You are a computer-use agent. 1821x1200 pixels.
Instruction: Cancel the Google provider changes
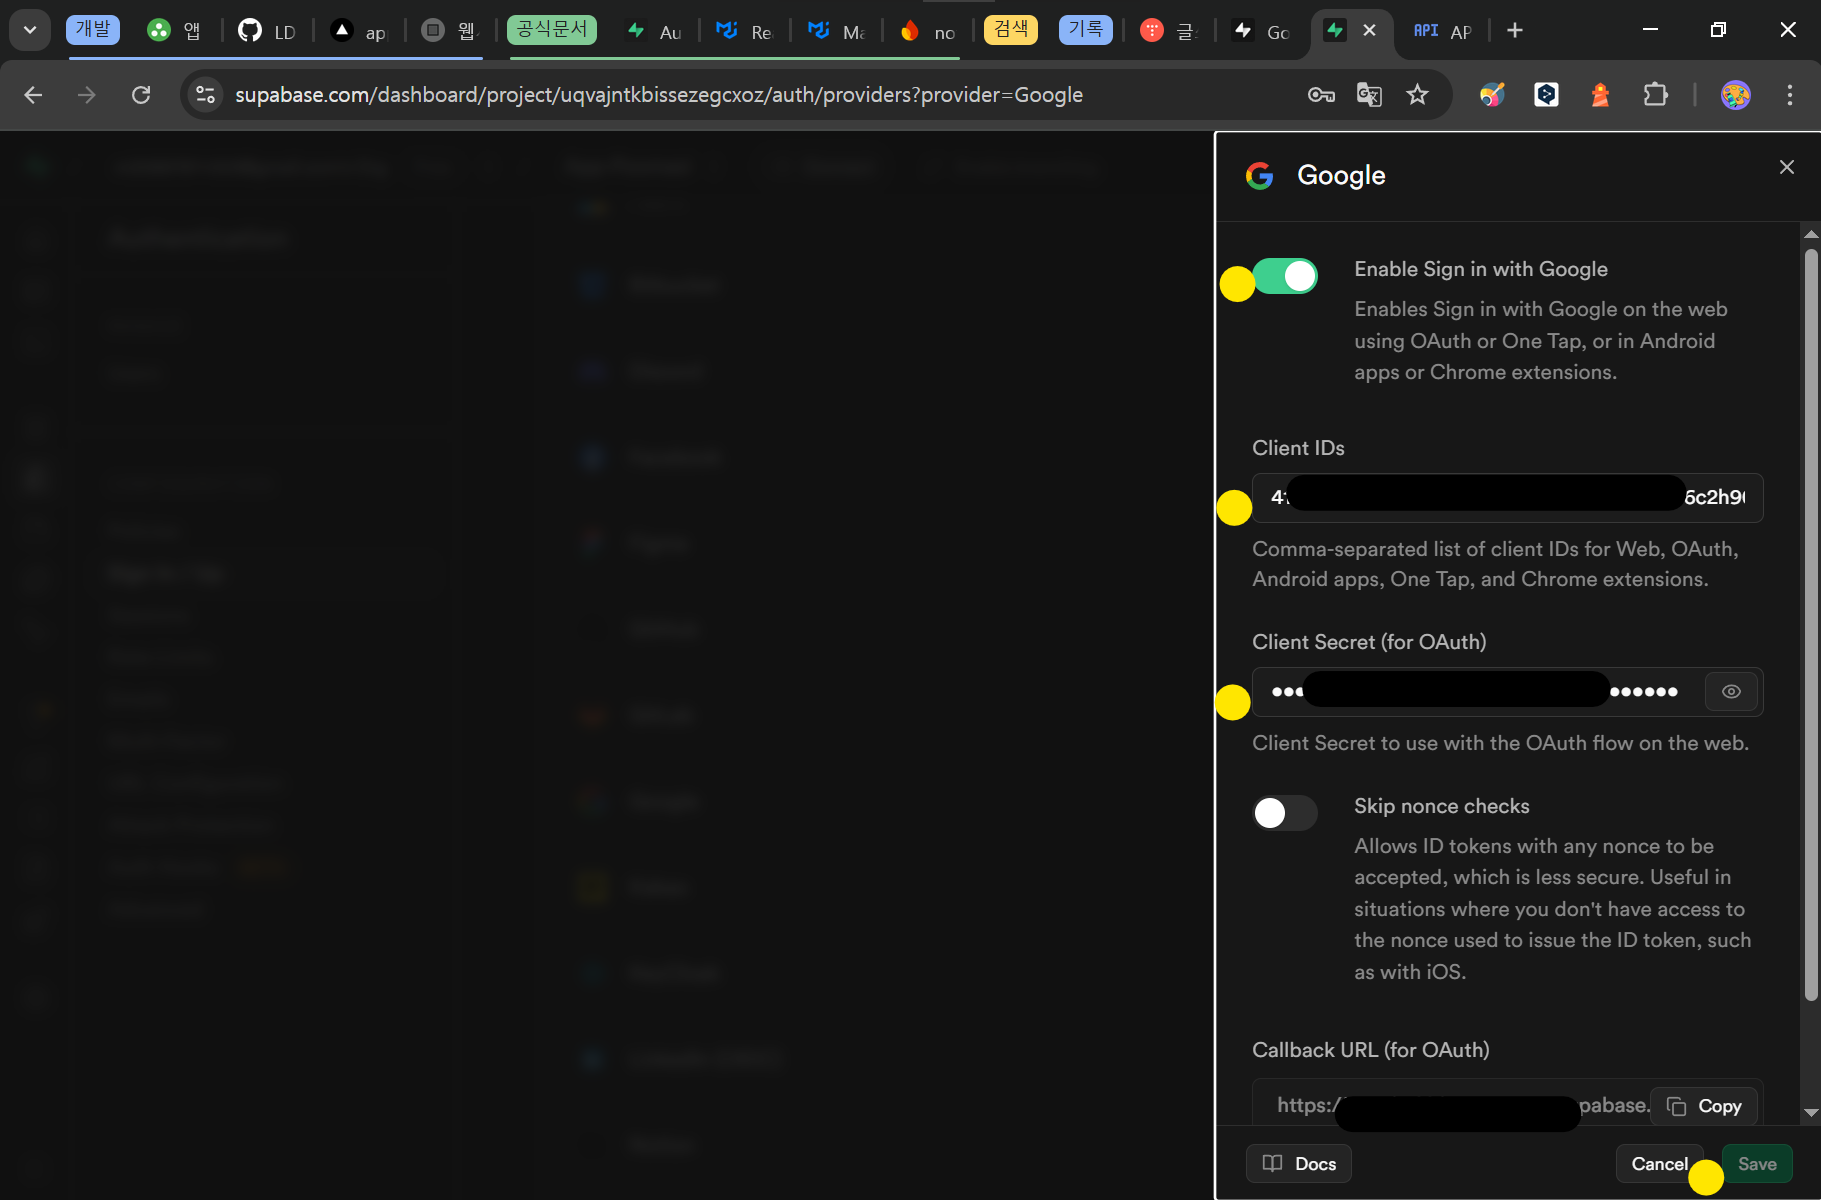click(1659, 1164)
